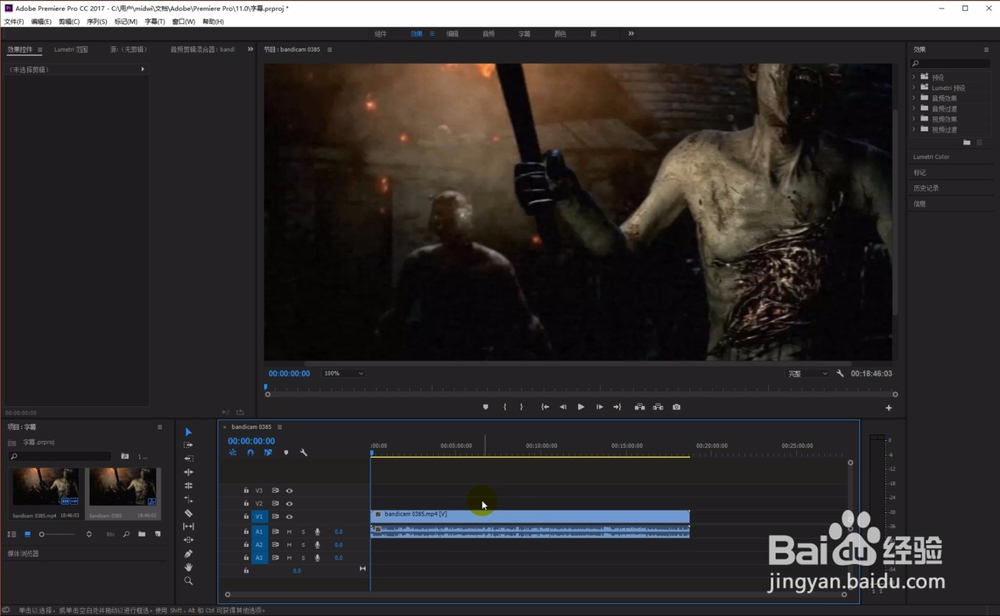
Task: Open timeline wrench display settings
Action: click(304, 453)
